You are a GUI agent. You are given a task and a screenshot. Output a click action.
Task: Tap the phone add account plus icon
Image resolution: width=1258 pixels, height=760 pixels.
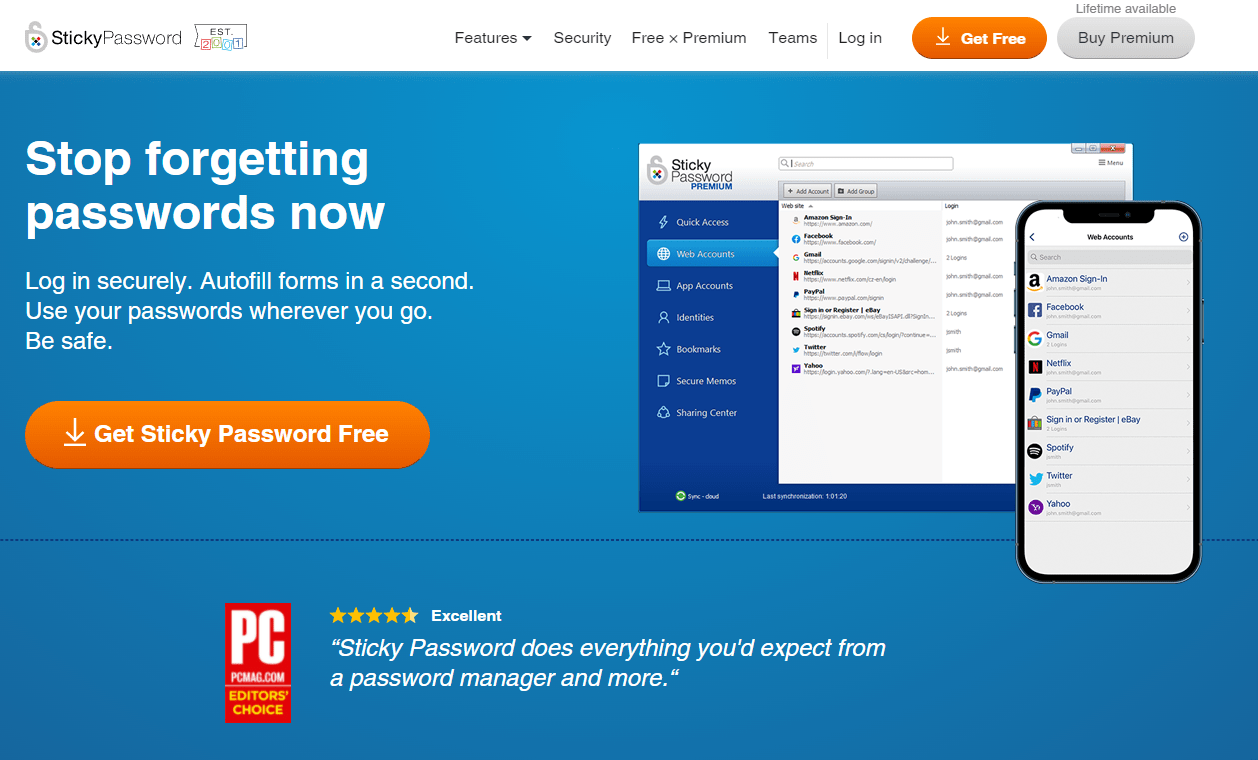click(x=1184, y=237)
